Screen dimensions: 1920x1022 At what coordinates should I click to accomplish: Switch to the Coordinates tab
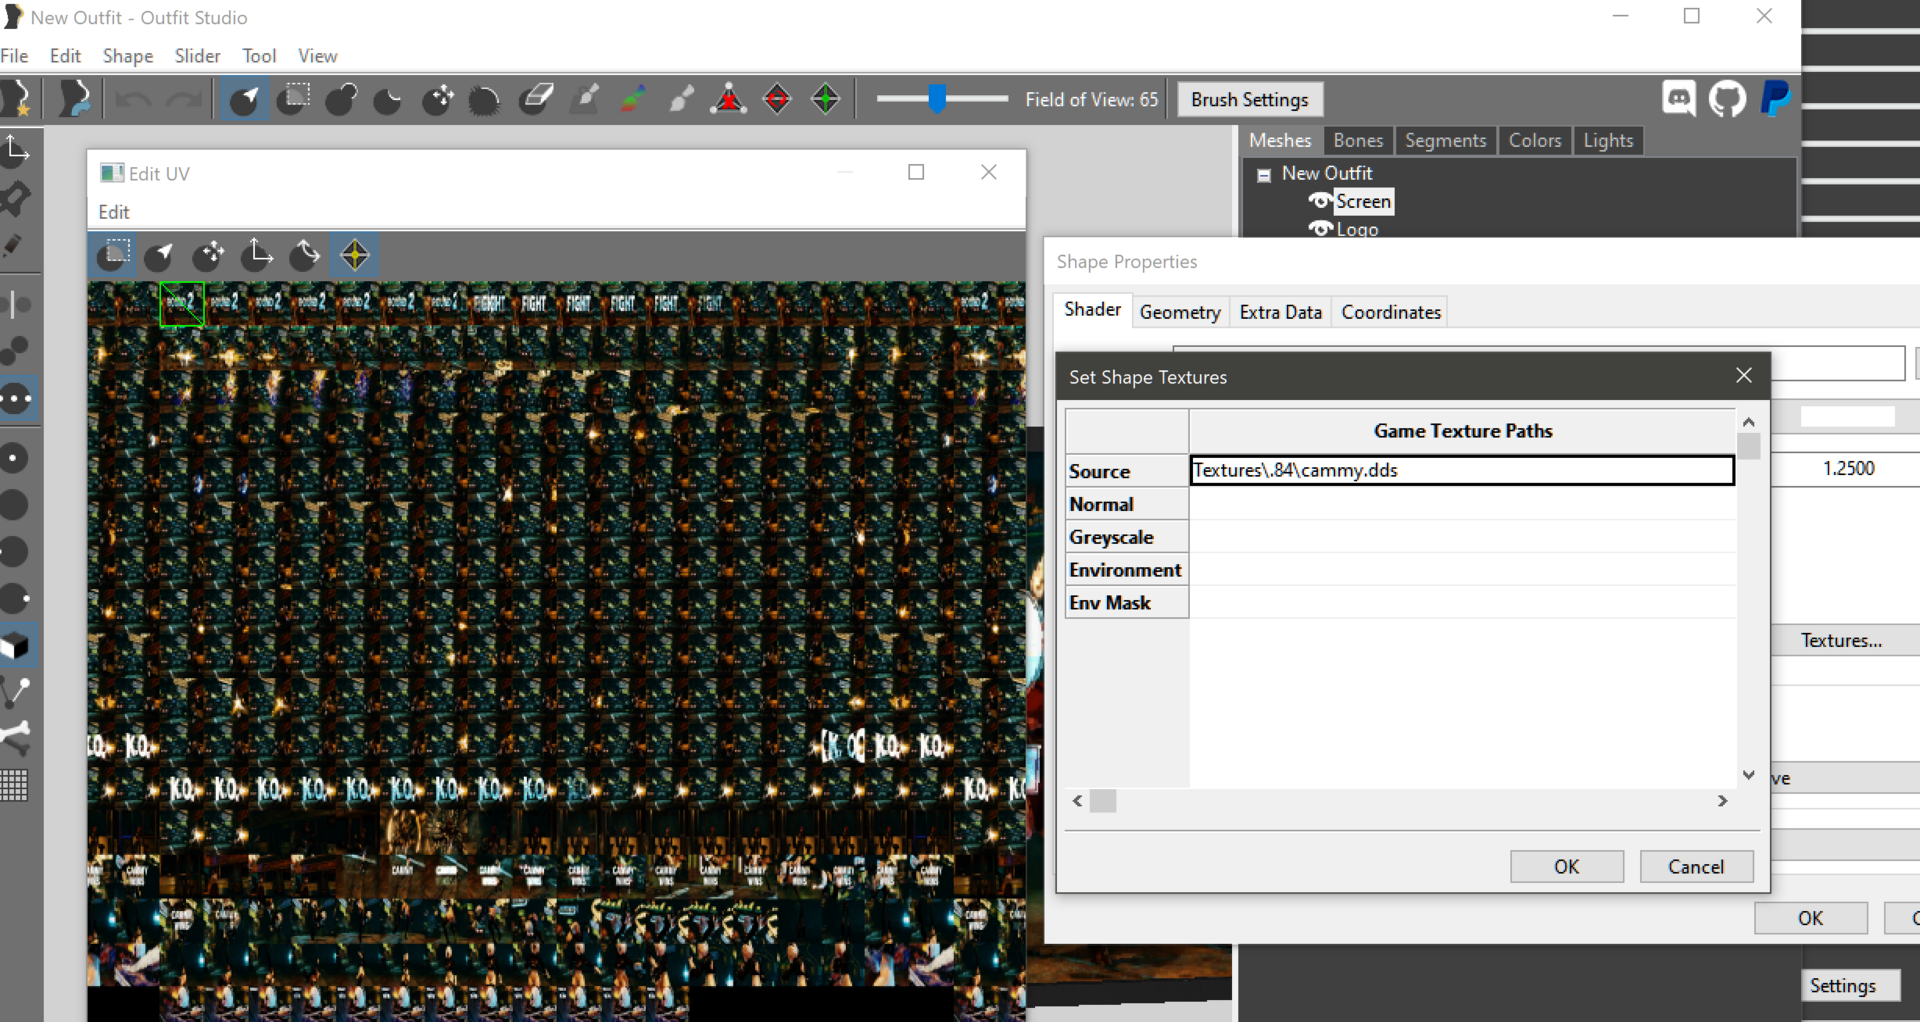pos(1391,312)
